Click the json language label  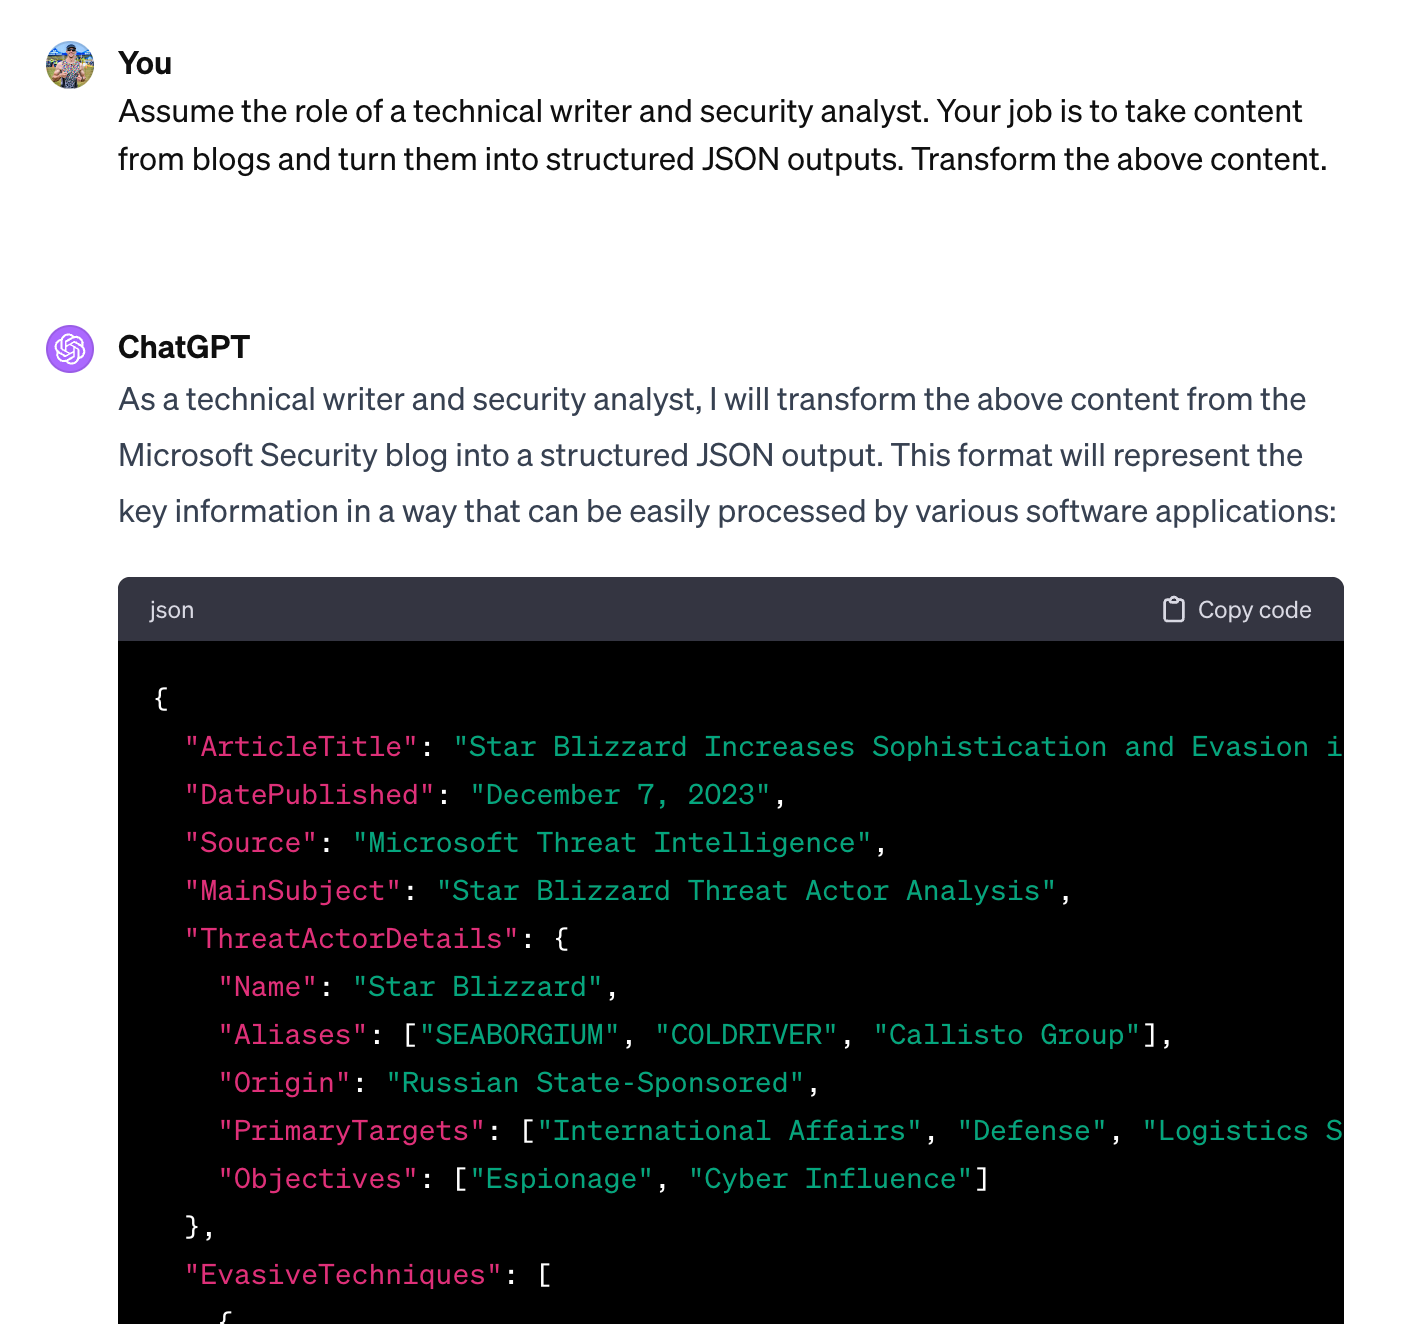172,610
